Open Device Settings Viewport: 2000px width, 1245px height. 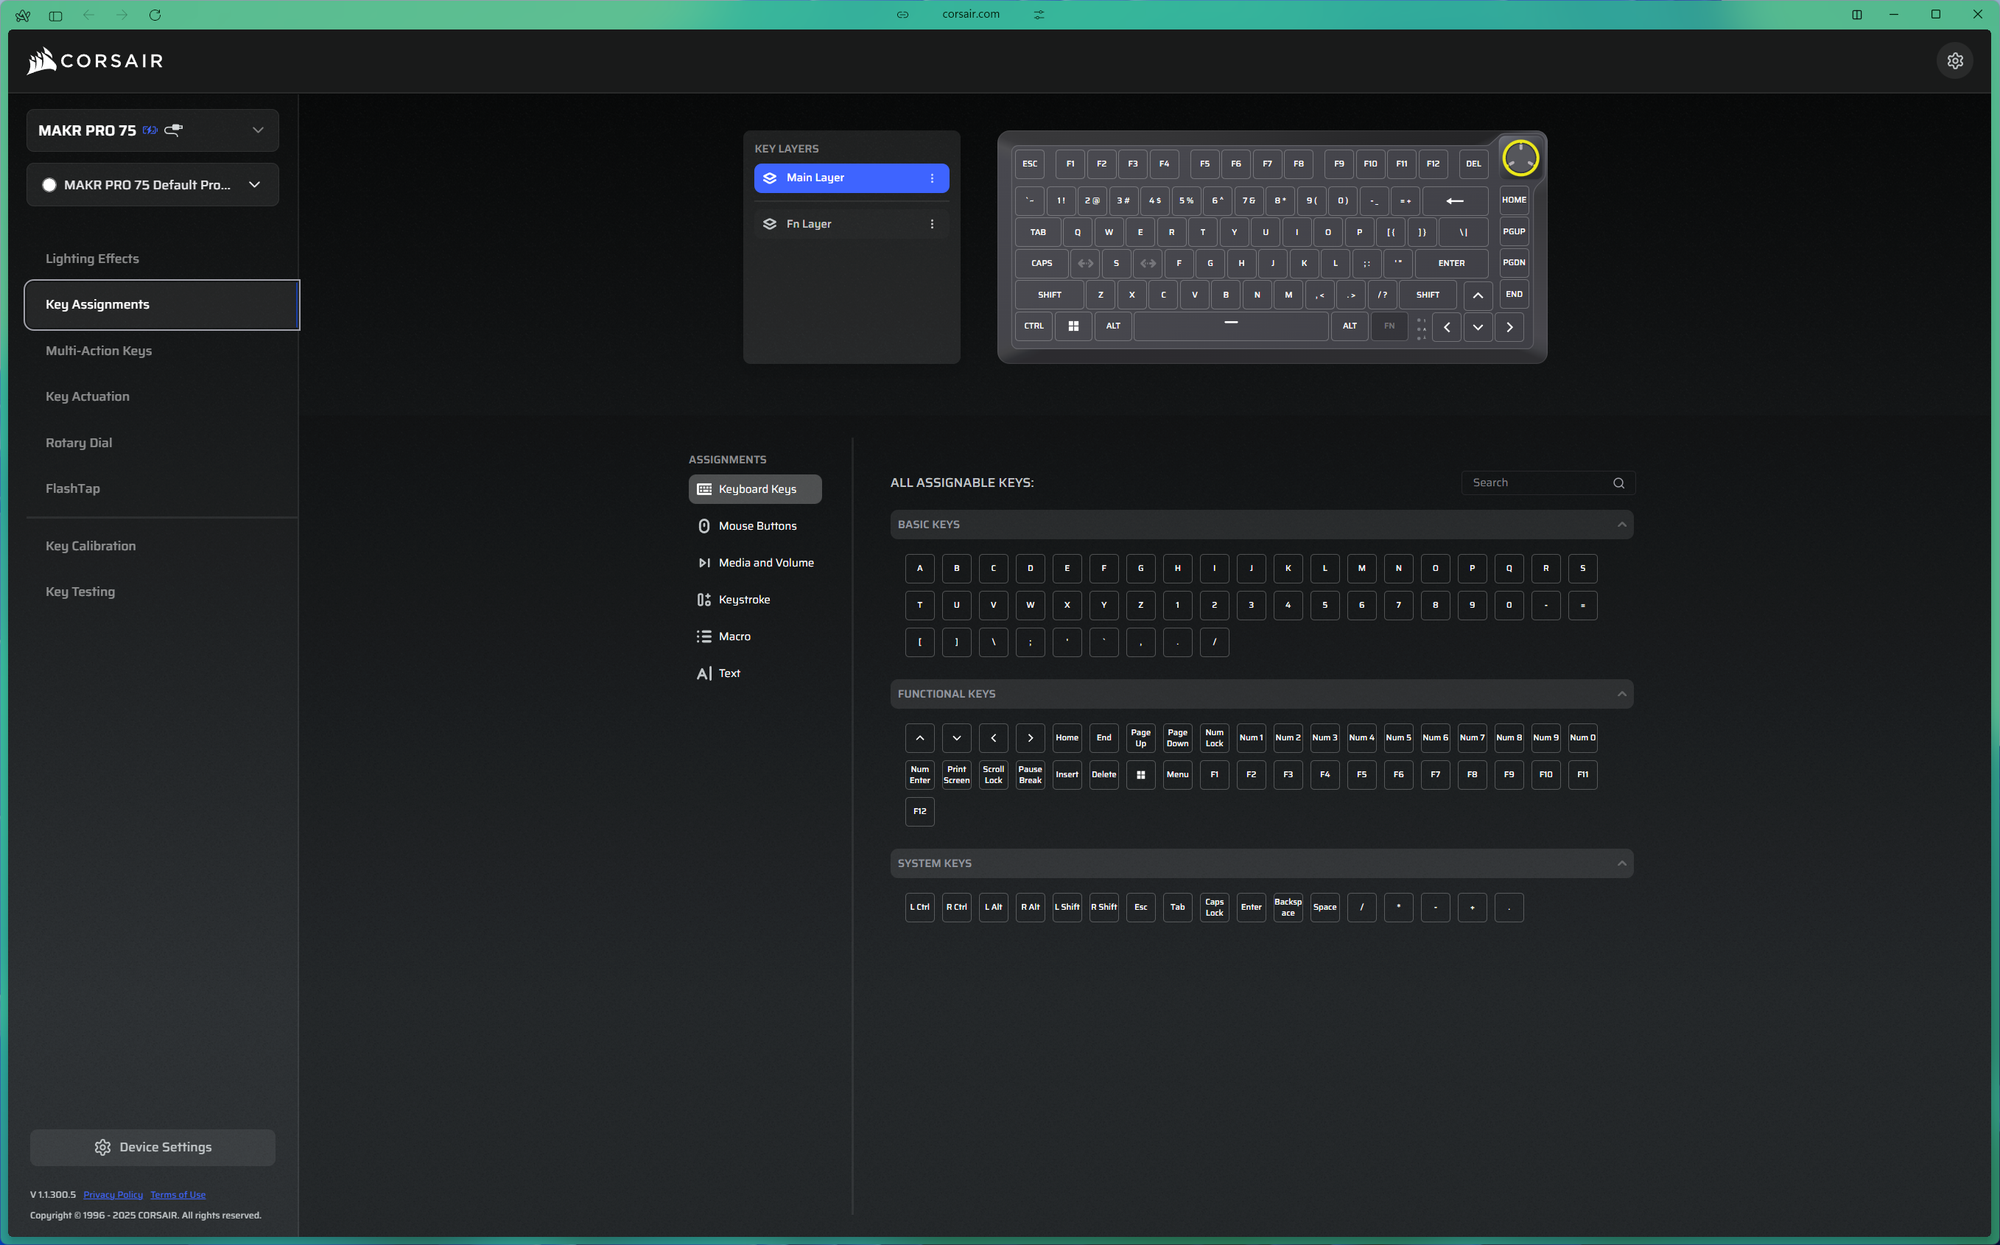point(153,1147)
